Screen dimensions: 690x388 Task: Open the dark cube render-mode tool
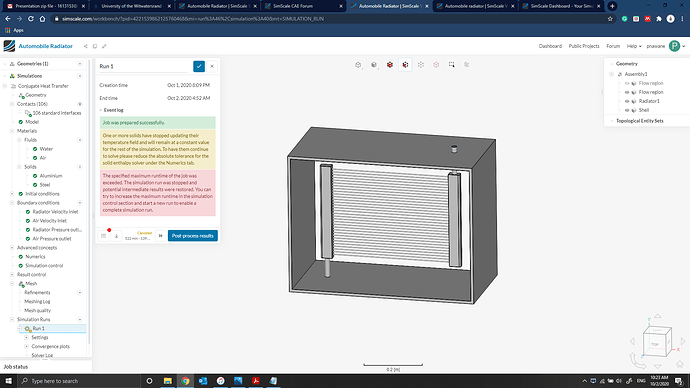pyautogui.click(x=374, y=65)
